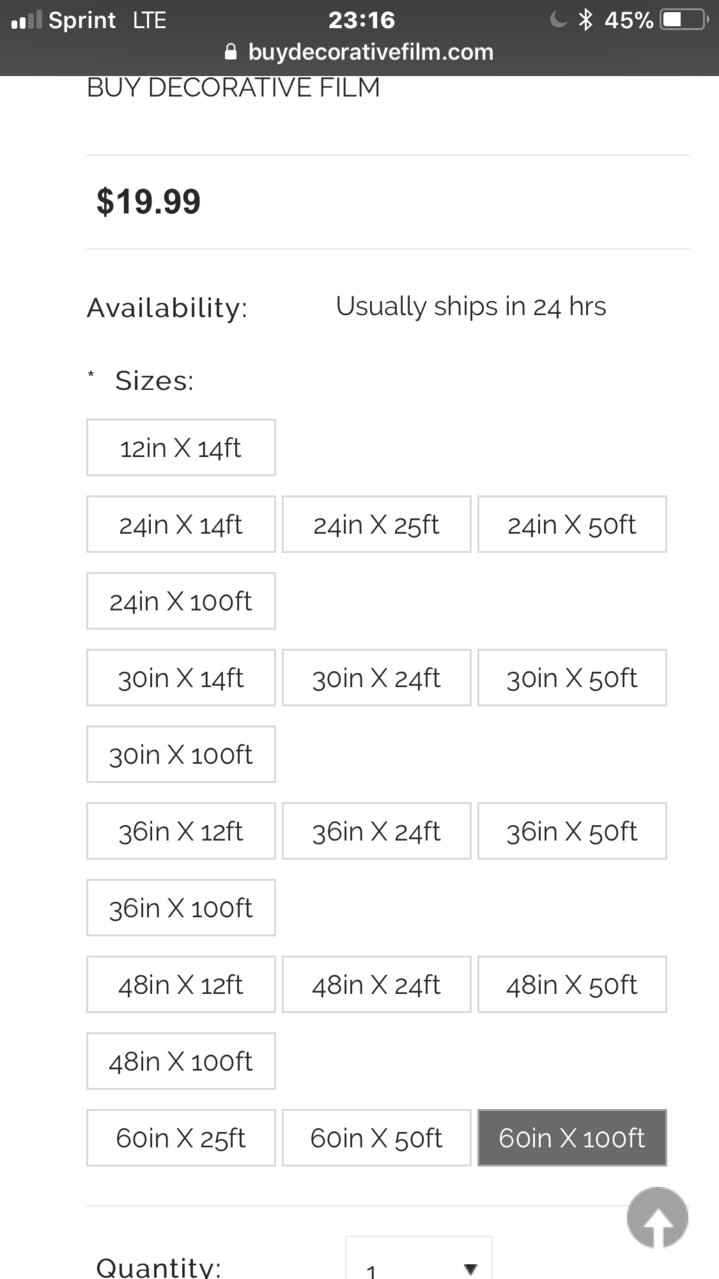Pick the 48in X 100ft size
Screen dimensions: 719x1279
181,1061
